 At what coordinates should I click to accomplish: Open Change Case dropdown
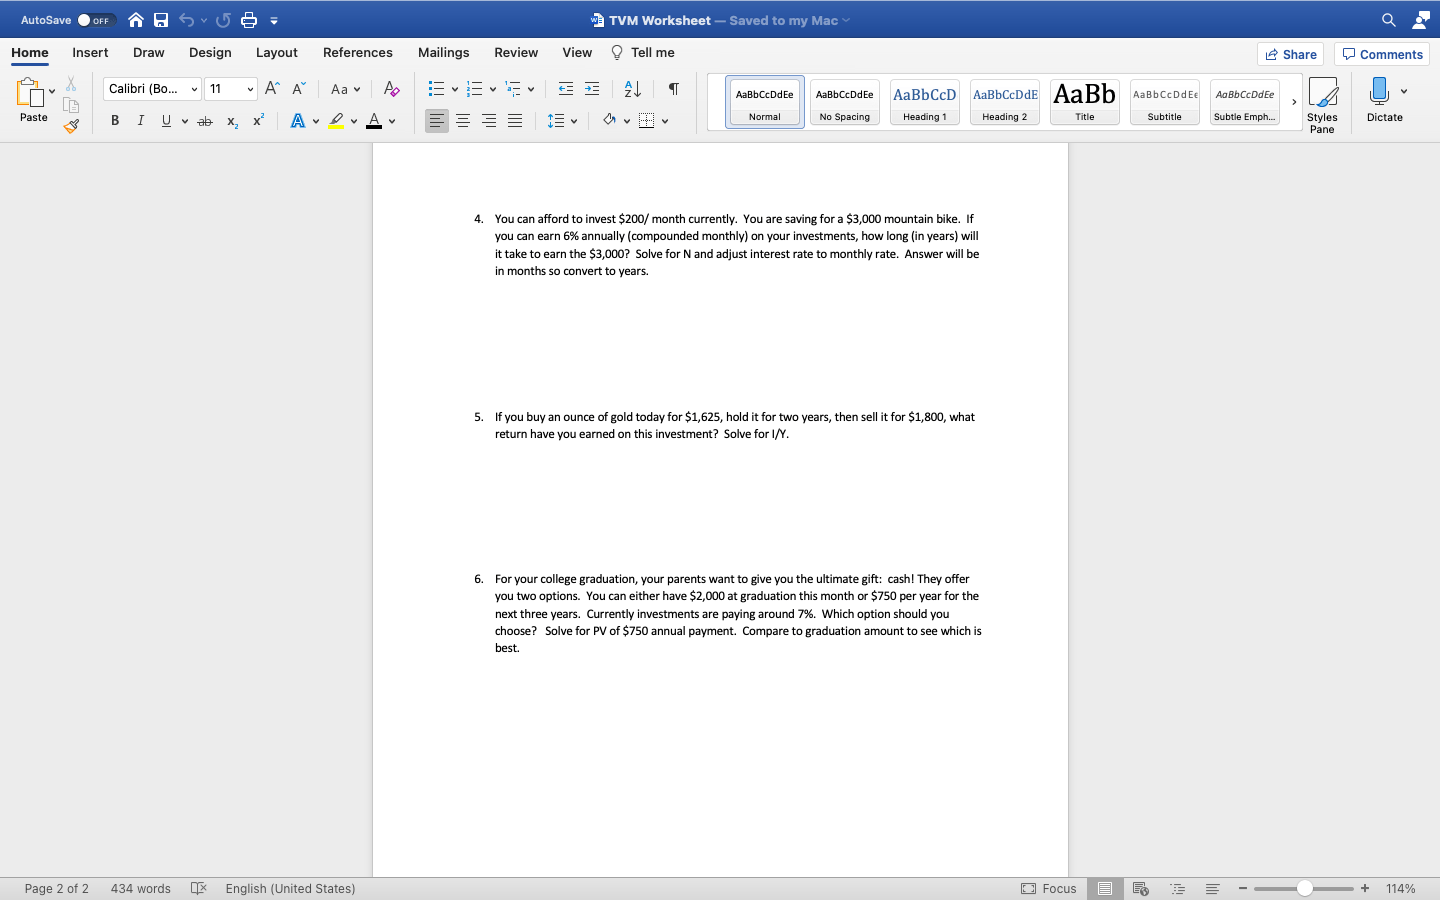pos(345,89)
